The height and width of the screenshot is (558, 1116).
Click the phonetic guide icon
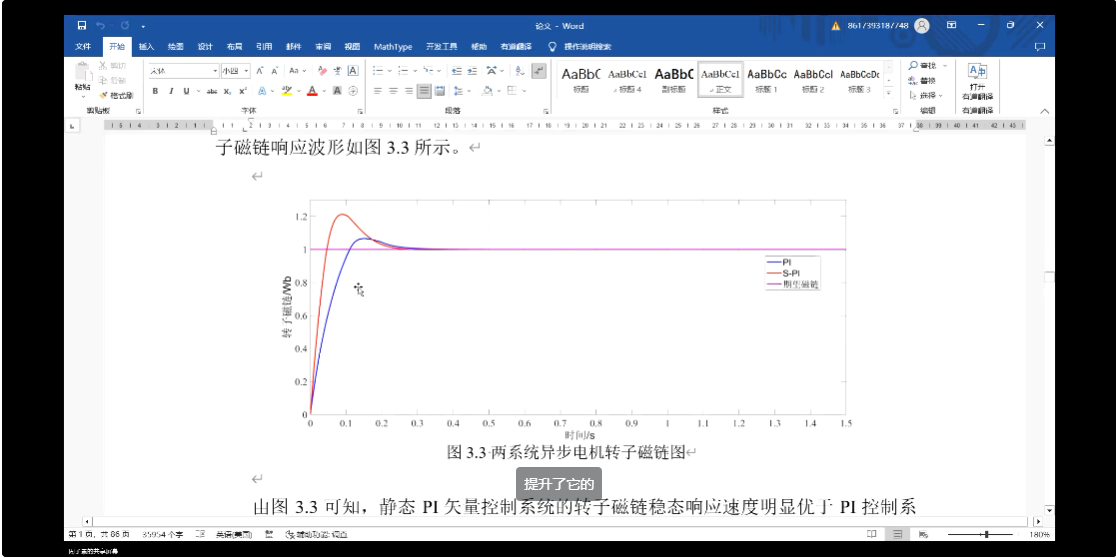point(337,71)
